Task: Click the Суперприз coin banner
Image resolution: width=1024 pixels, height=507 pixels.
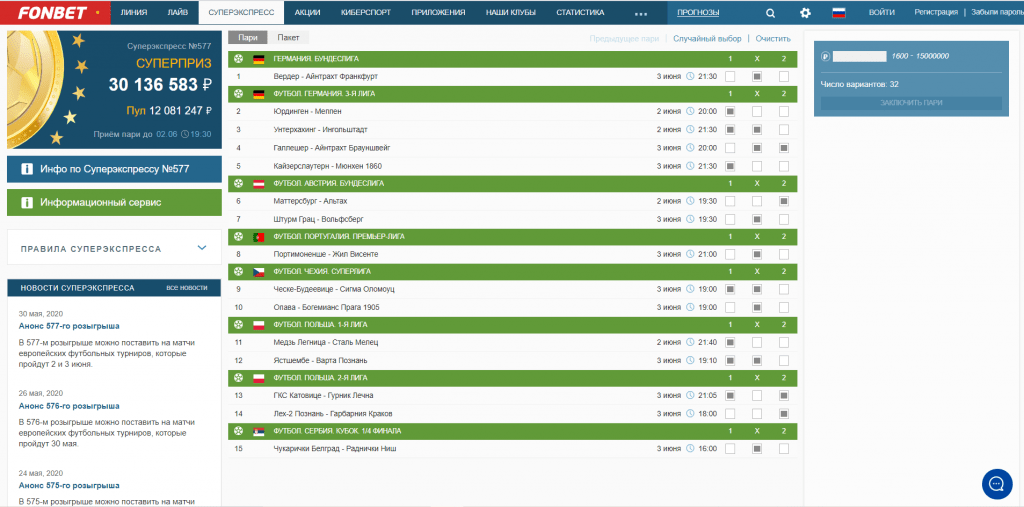Action: click(114, 90)
